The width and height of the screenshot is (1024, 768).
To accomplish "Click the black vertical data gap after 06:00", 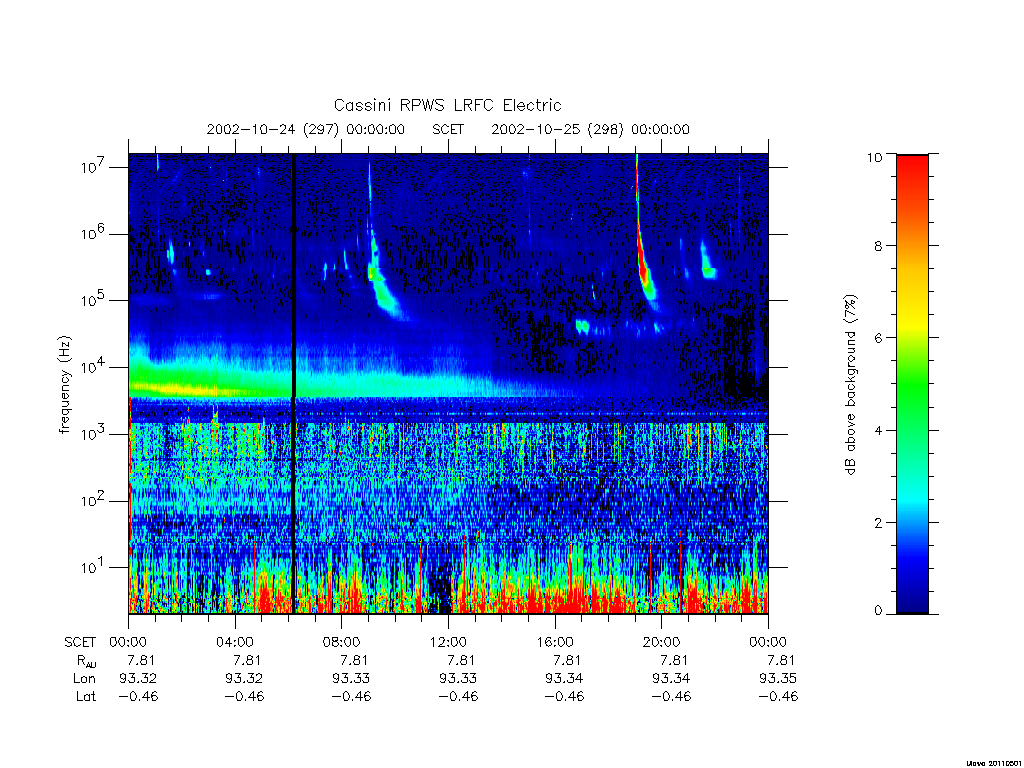I will pyautogui.click(x=294, y=383).
